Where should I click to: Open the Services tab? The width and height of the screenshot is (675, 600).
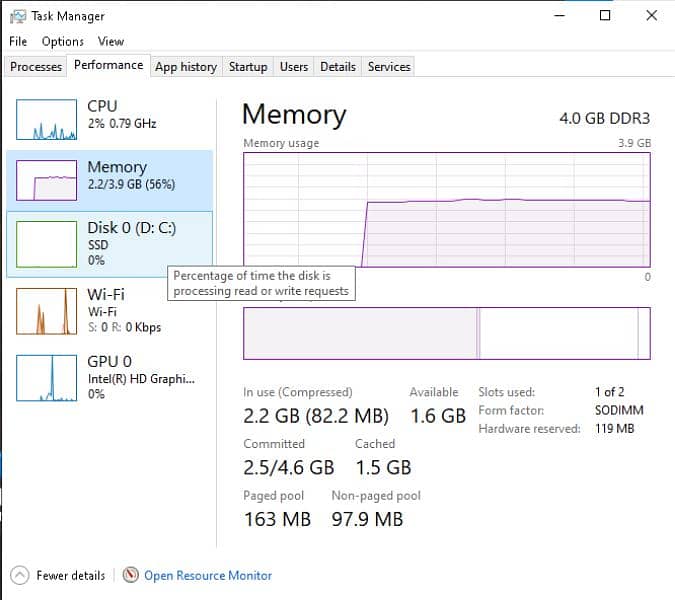tap(389, 67)
